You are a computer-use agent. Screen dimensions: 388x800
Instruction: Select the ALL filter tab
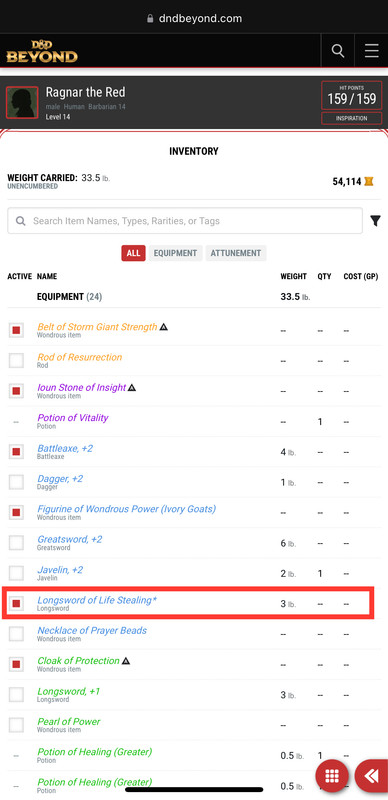coord(133,253)
